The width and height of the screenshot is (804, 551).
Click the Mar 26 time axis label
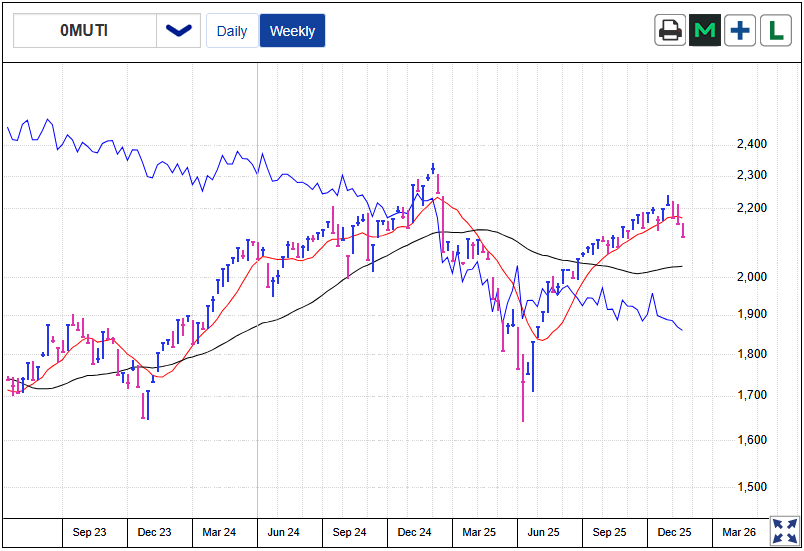[739, 532]
